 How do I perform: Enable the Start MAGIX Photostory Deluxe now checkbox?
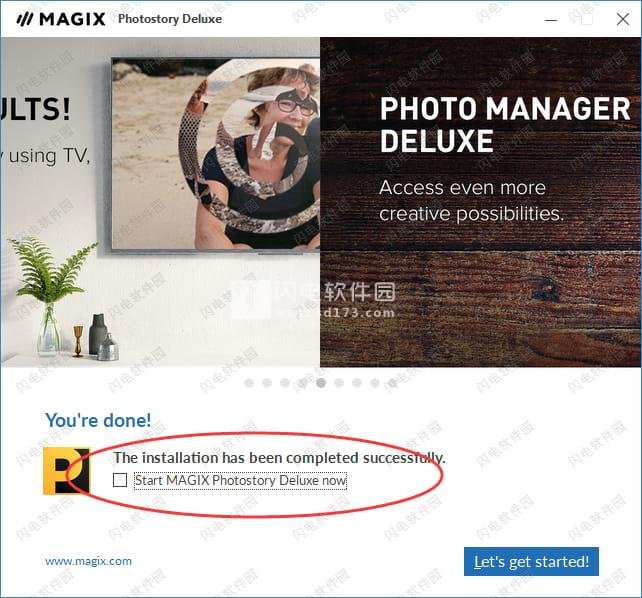point(120,480)
